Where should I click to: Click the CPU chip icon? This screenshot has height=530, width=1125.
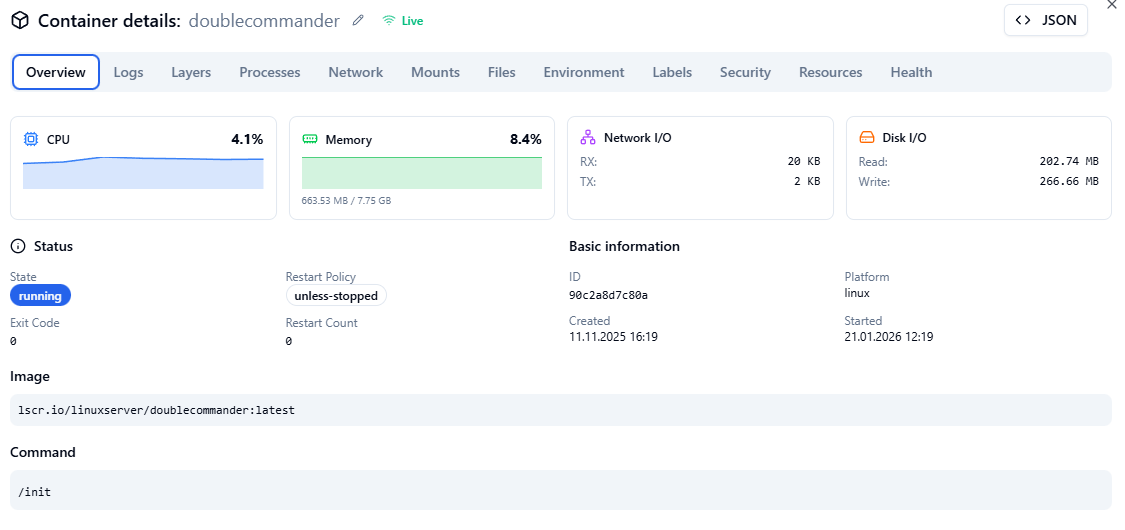(x=31, y=139)
